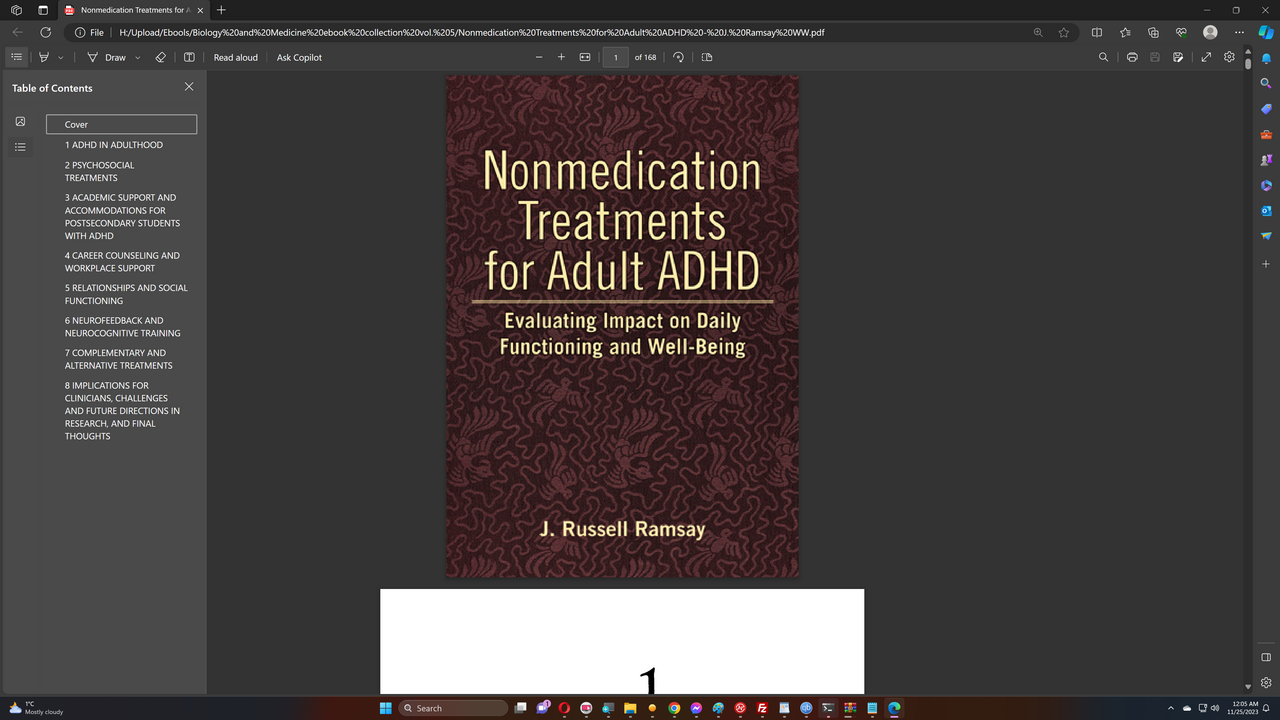Show hidden system tray icons chevron
The width and height of the screenshot is (1280, 720).
pos(1170,708)
